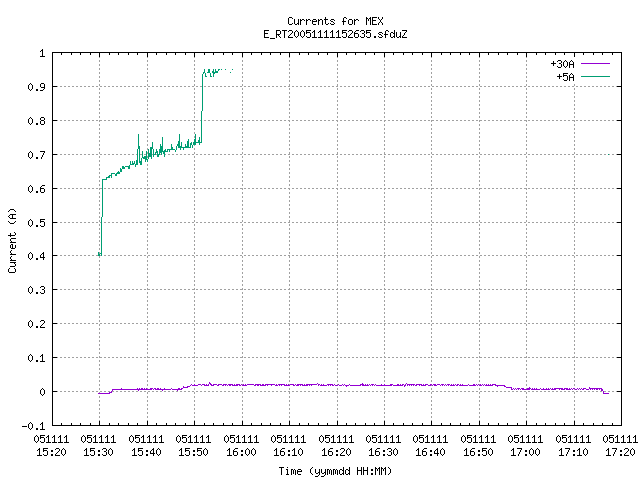This screenshot has height=480, width=640.
Task: Click y-axis tick value 0.7
Action: tap(36, 155)
